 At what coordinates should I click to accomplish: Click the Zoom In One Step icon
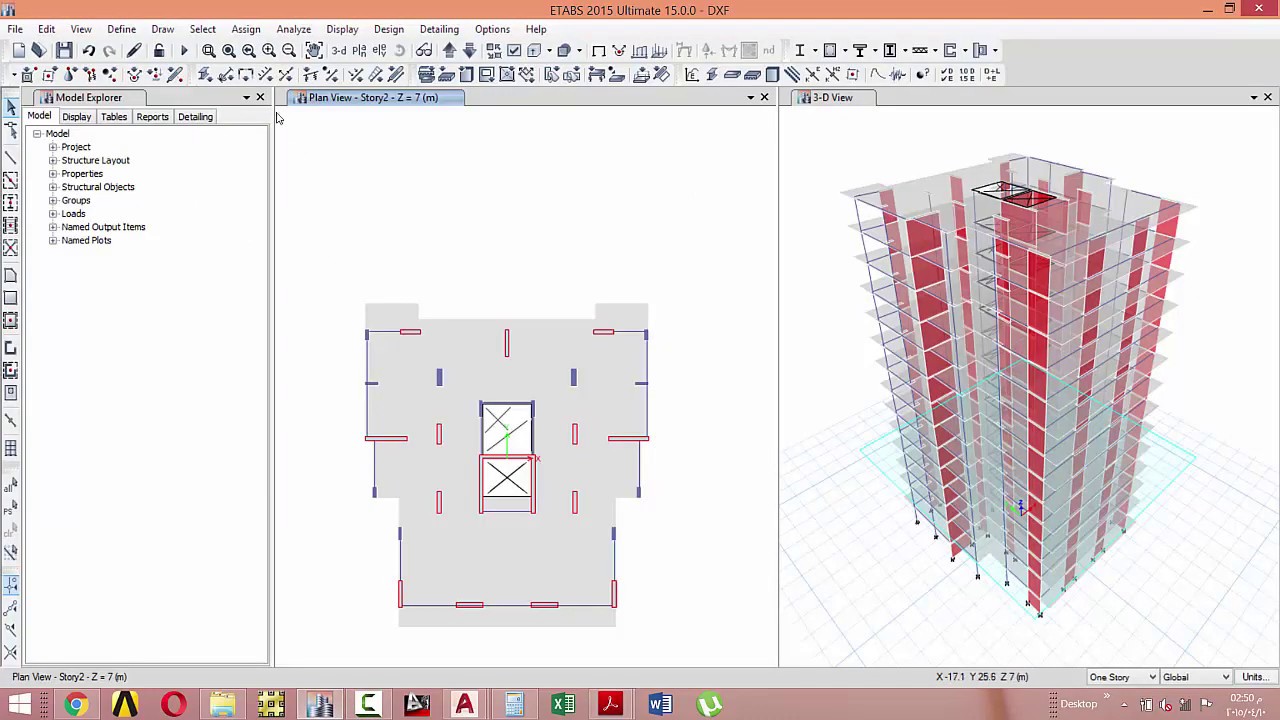pos(269,50)
